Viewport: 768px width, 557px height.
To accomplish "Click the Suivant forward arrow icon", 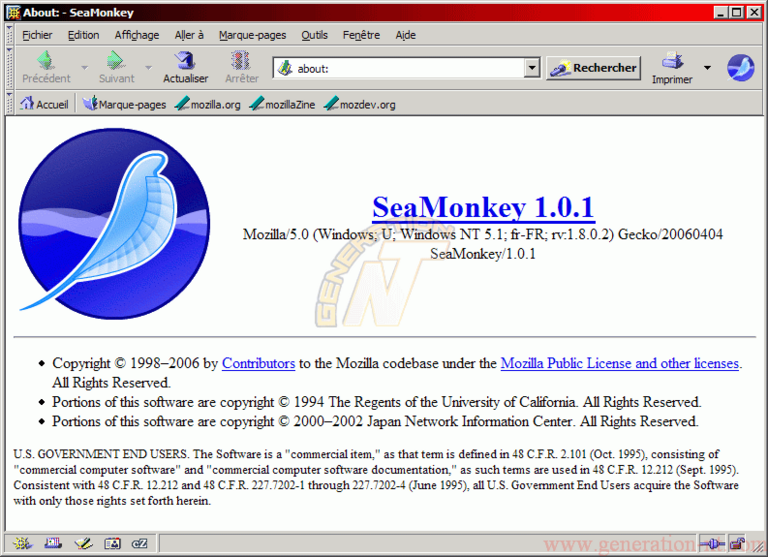I will pyautogui.click(x=116, y=61).
